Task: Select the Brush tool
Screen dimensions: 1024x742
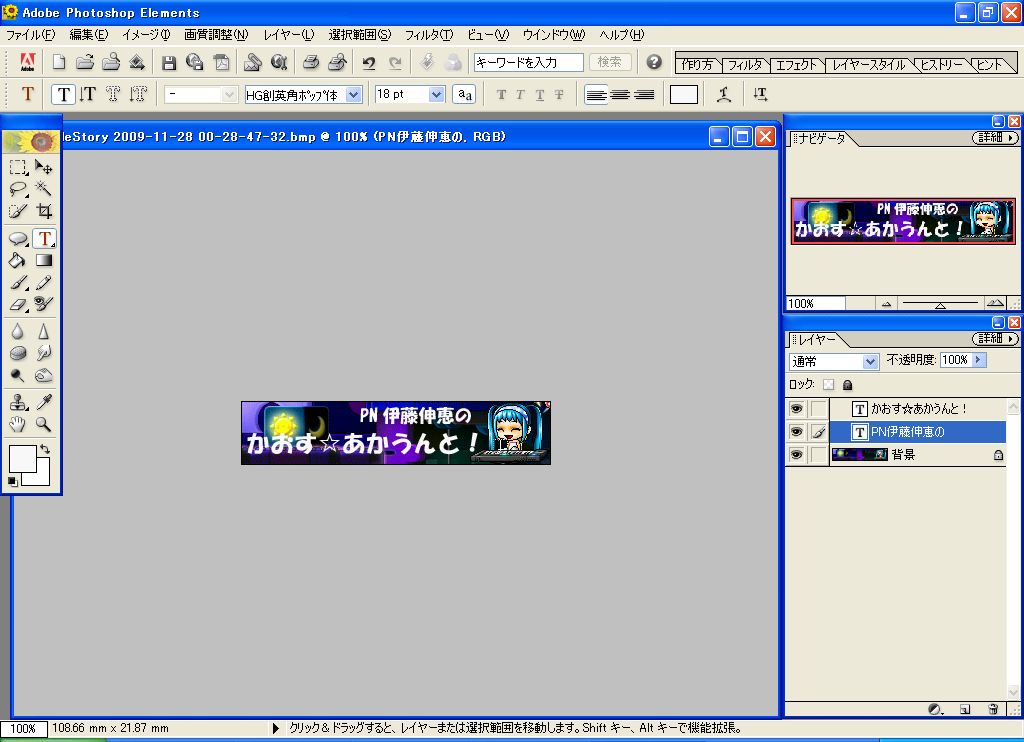Action: click(18, 282)
